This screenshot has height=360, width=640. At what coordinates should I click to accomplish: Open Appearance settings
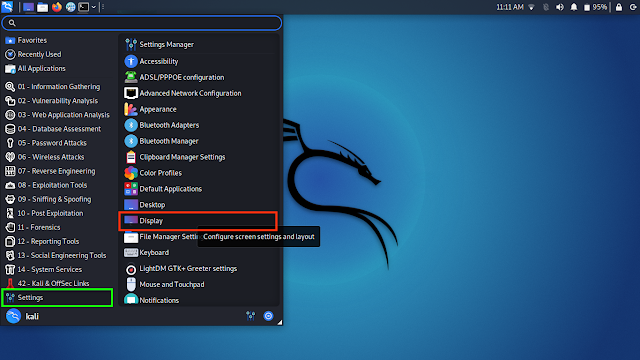coord(199,109)
